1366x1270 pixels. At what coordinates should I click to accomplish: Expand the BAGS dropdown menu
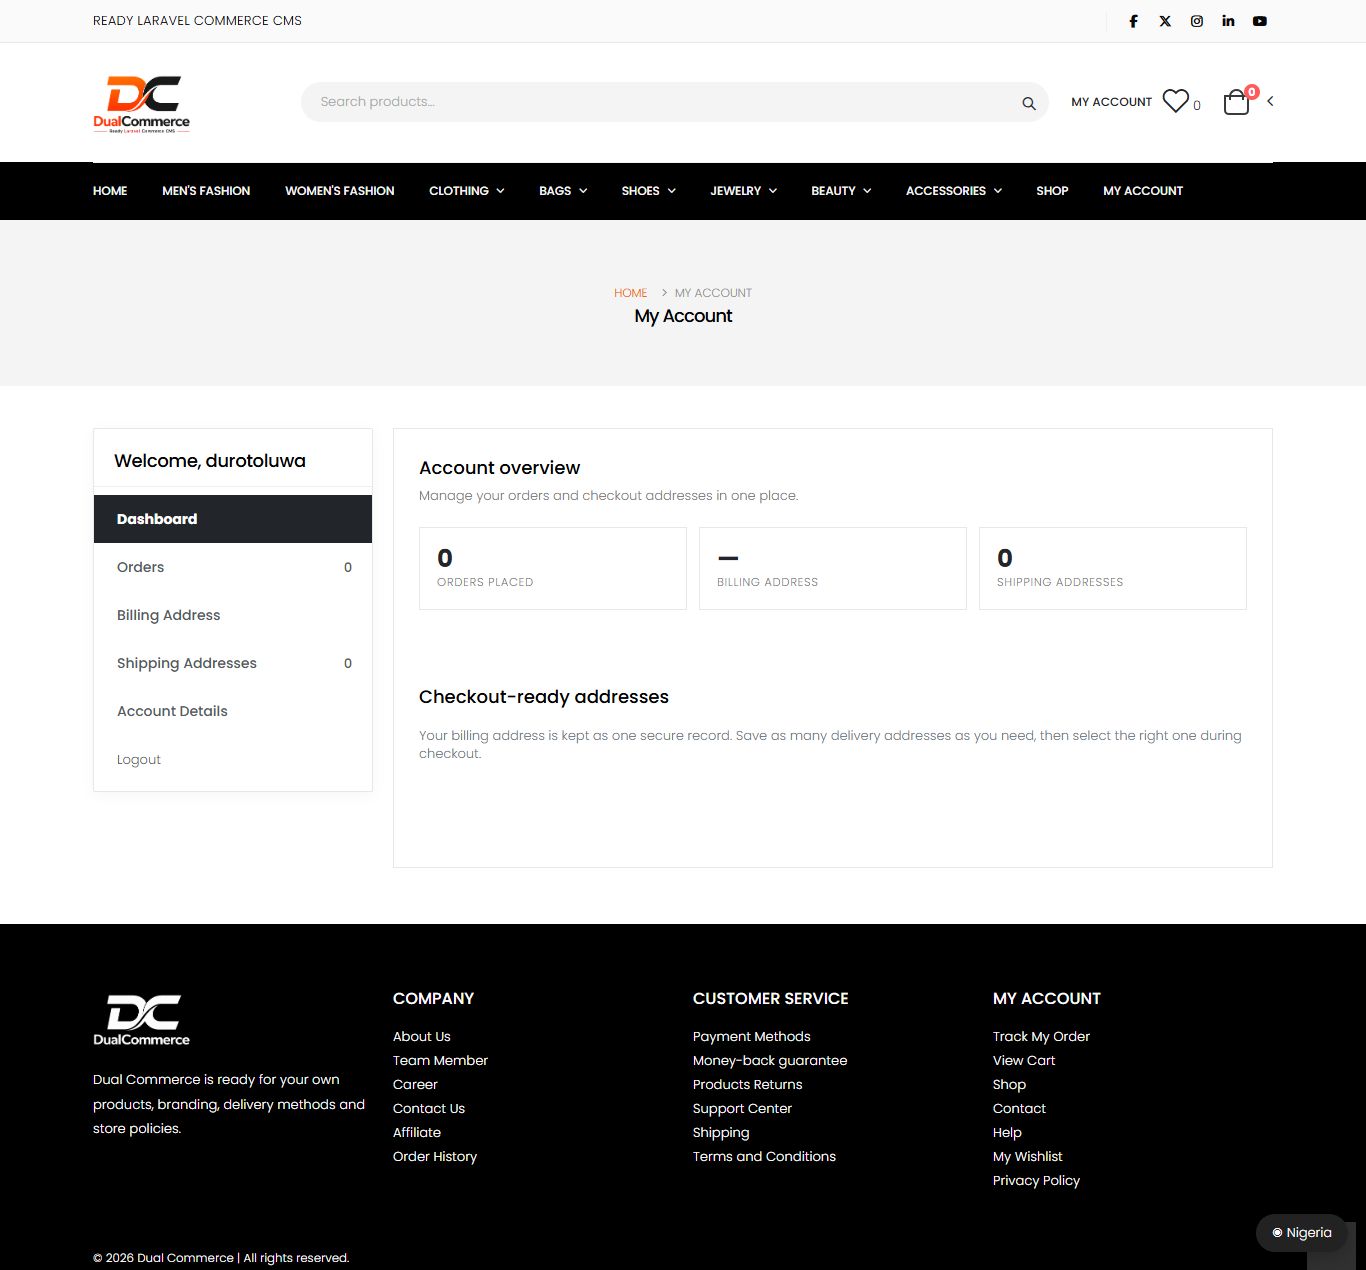pos(563,191)
